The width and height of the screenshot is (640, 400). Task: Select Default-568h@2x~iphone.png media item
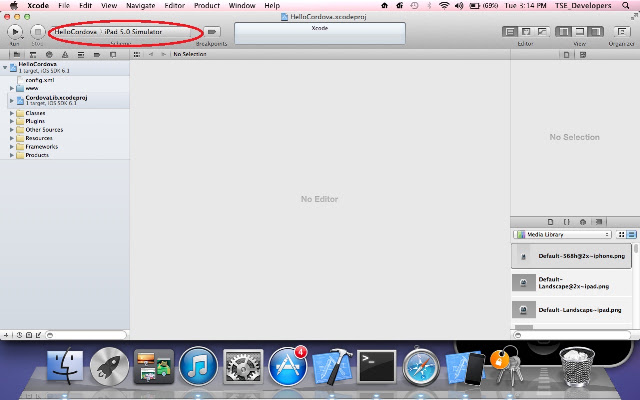[x=571, y=256]
